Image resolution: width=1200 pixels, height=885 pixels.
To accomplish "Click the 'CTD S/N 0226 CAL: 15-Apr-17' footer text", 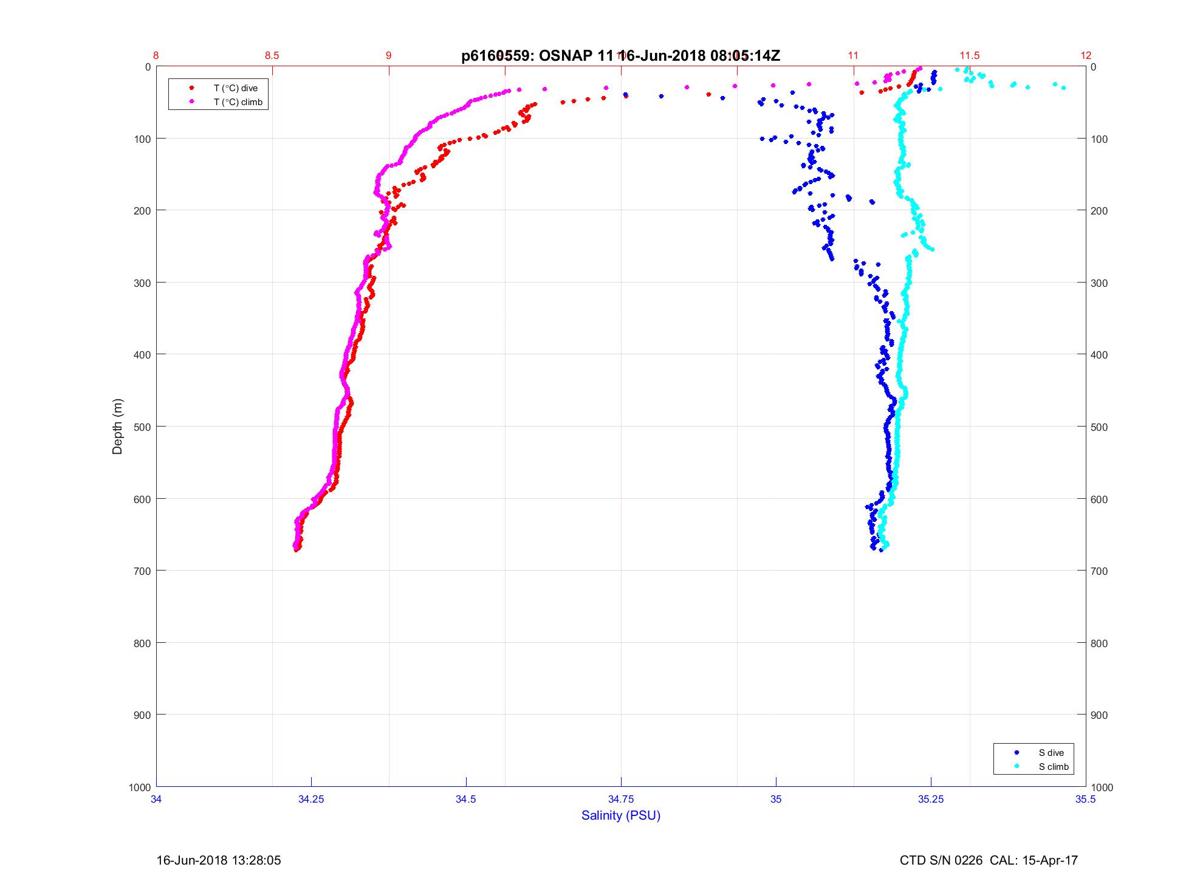I will coord(989,860).
